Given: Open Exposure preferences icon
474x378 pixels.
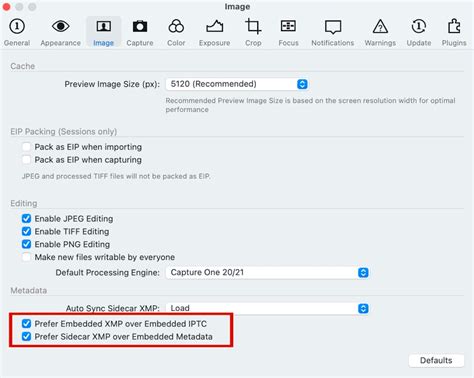Looking at the screenshot, I should 214,32.
